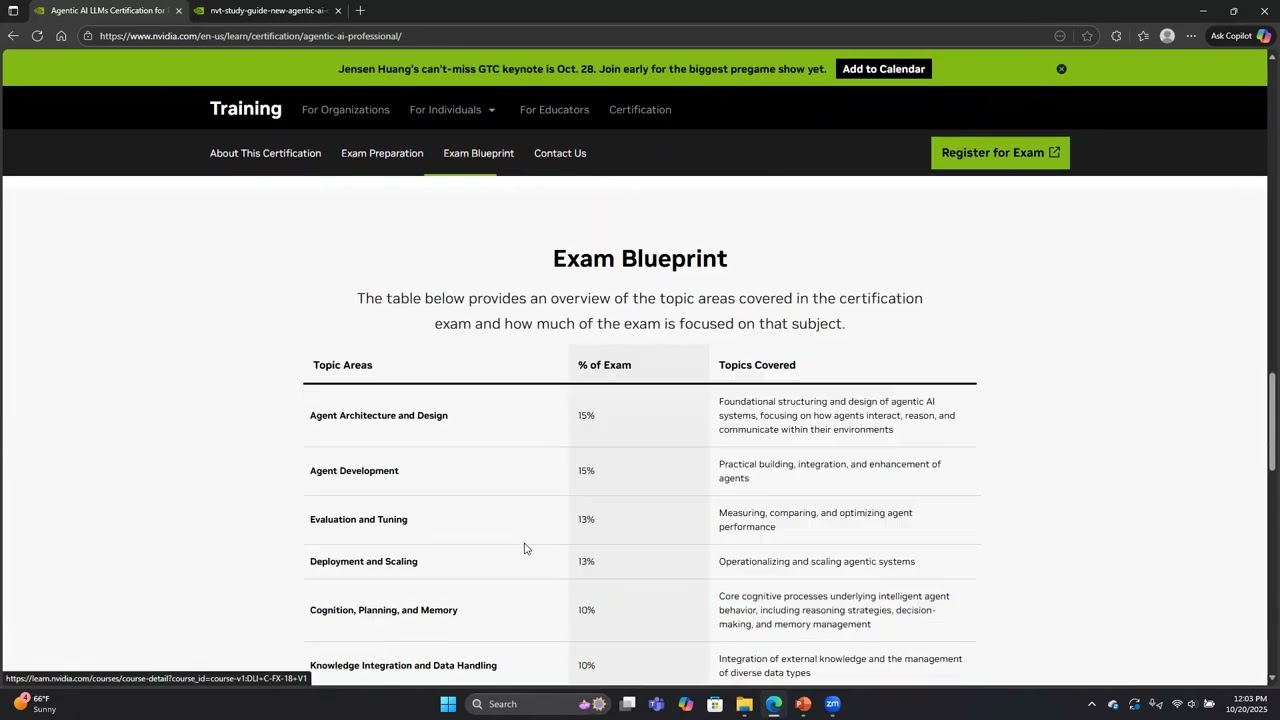Open Zoom from taskbar
The height and width of the screenshot is (720, 1280).
pyautogui.click(x=833, y=704)
